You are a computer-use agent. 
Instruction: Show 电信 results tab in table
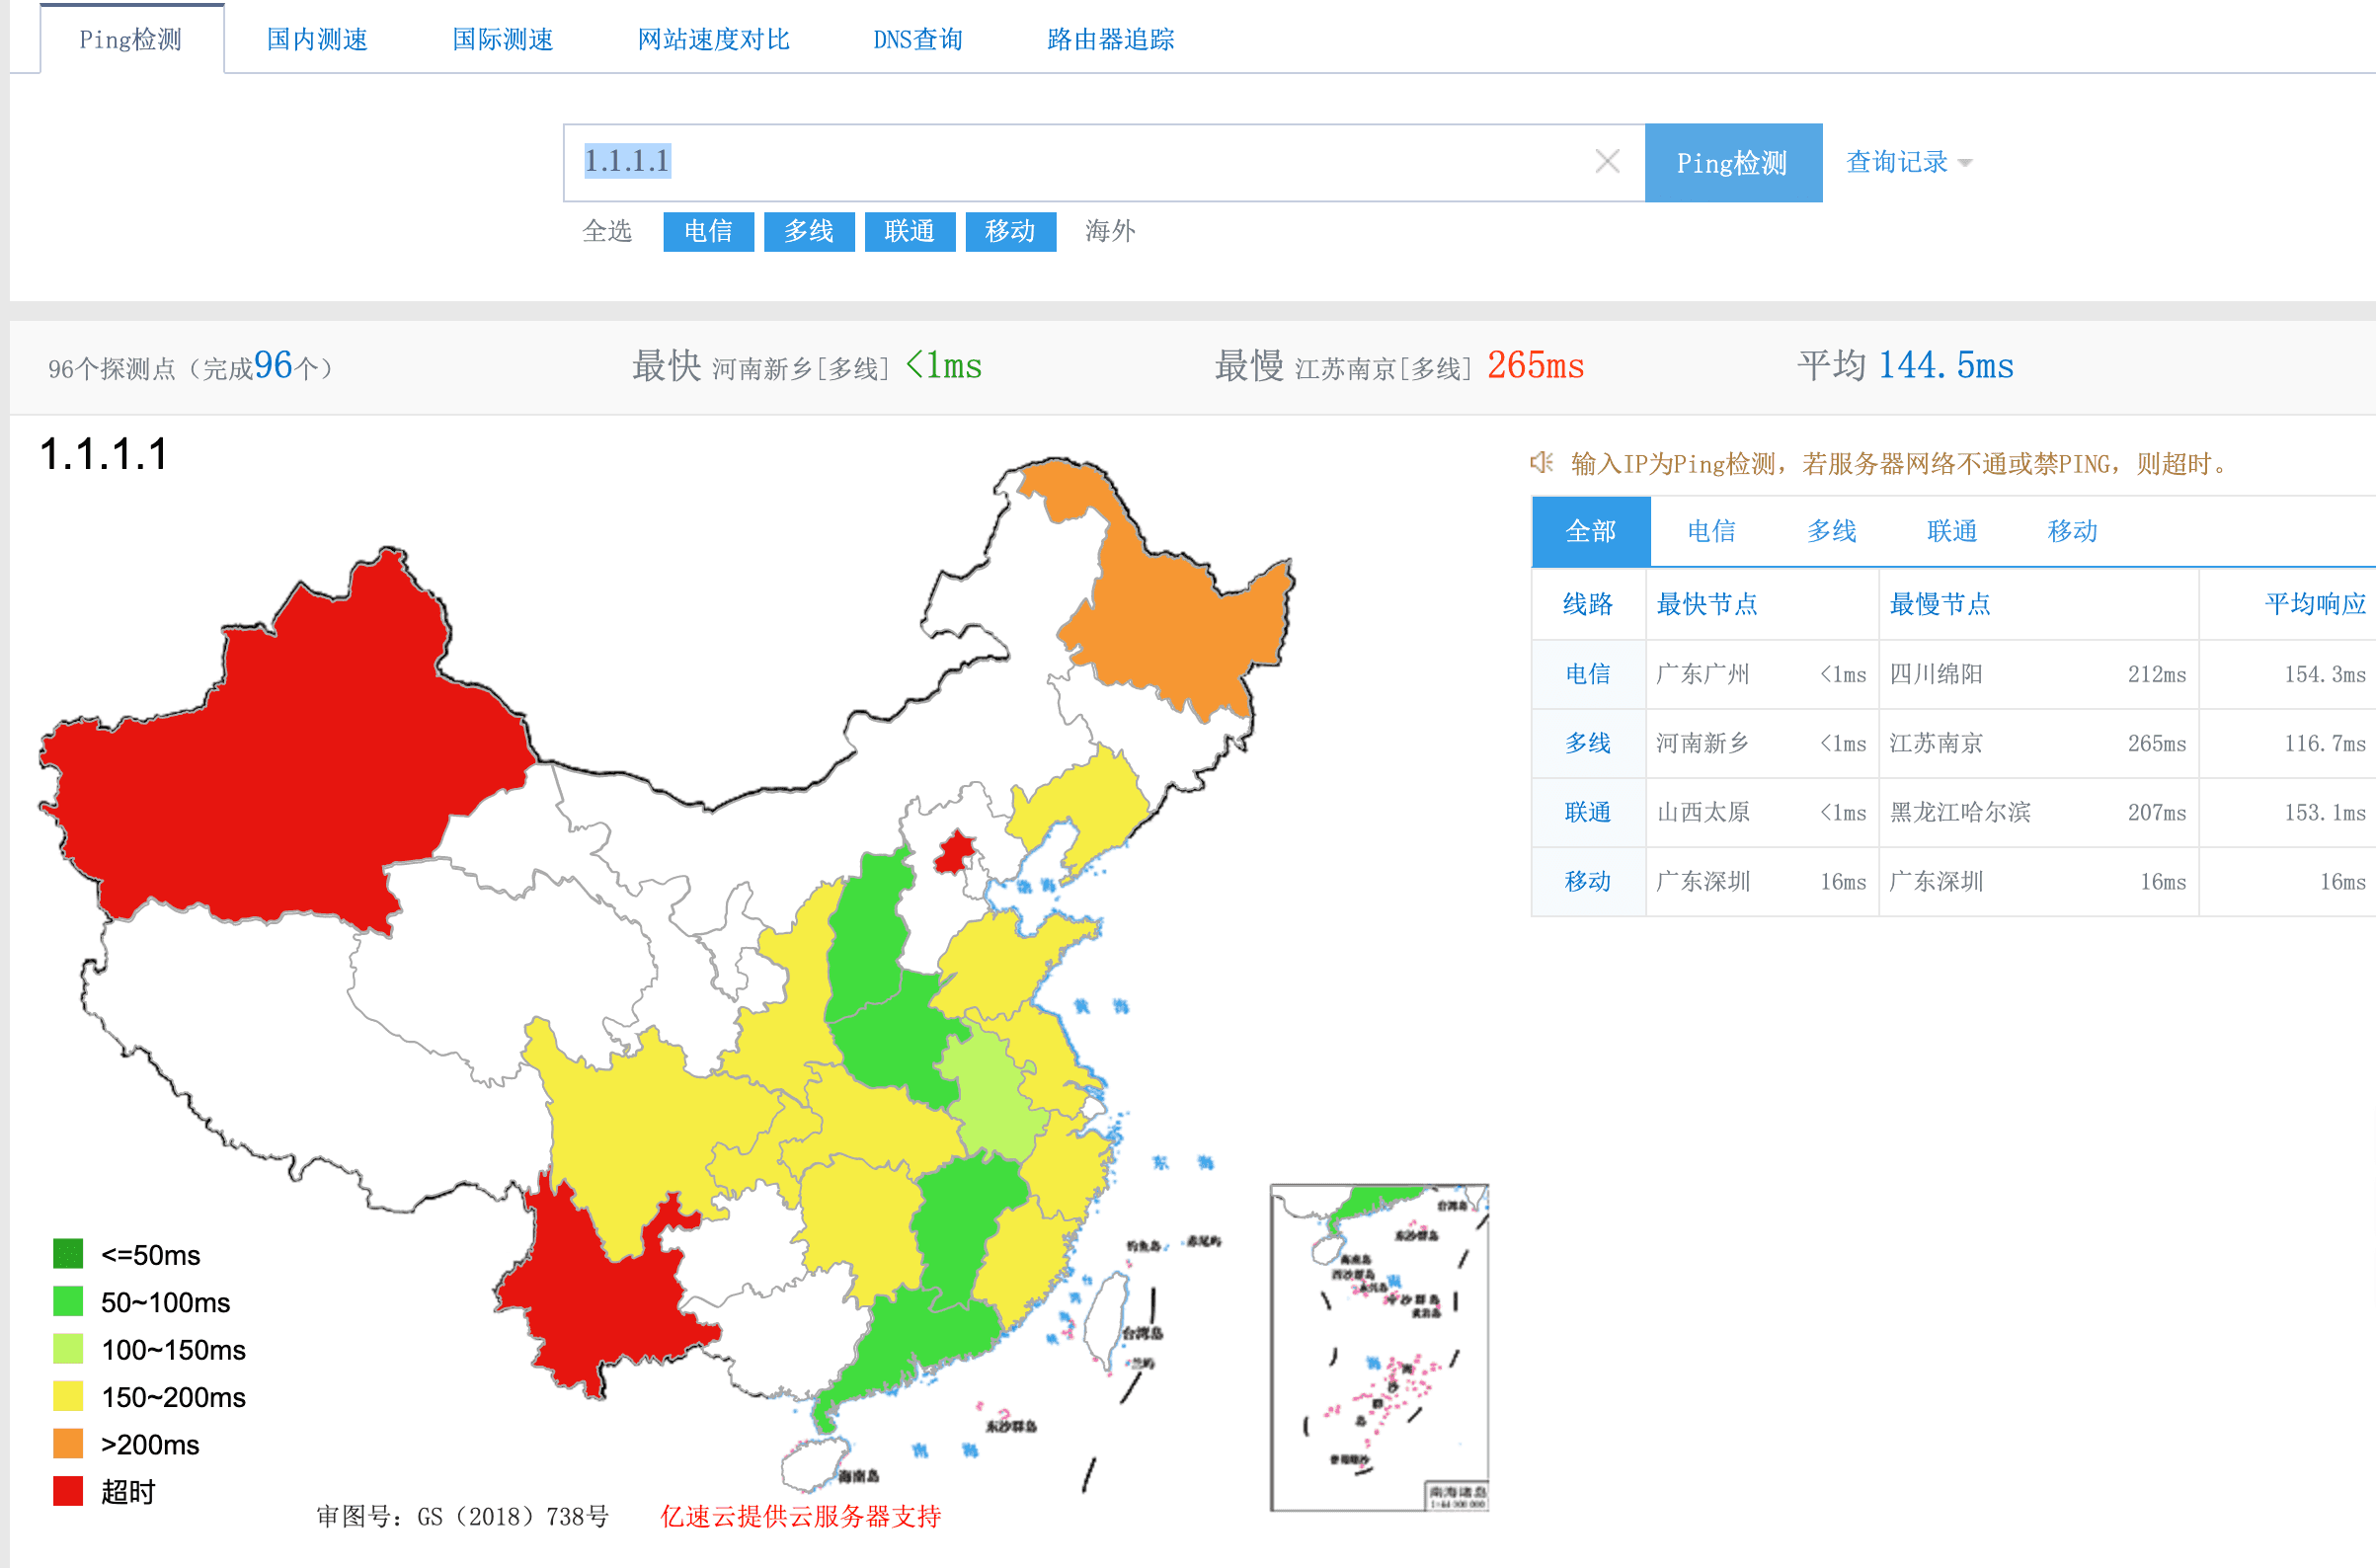point(1711,531)
